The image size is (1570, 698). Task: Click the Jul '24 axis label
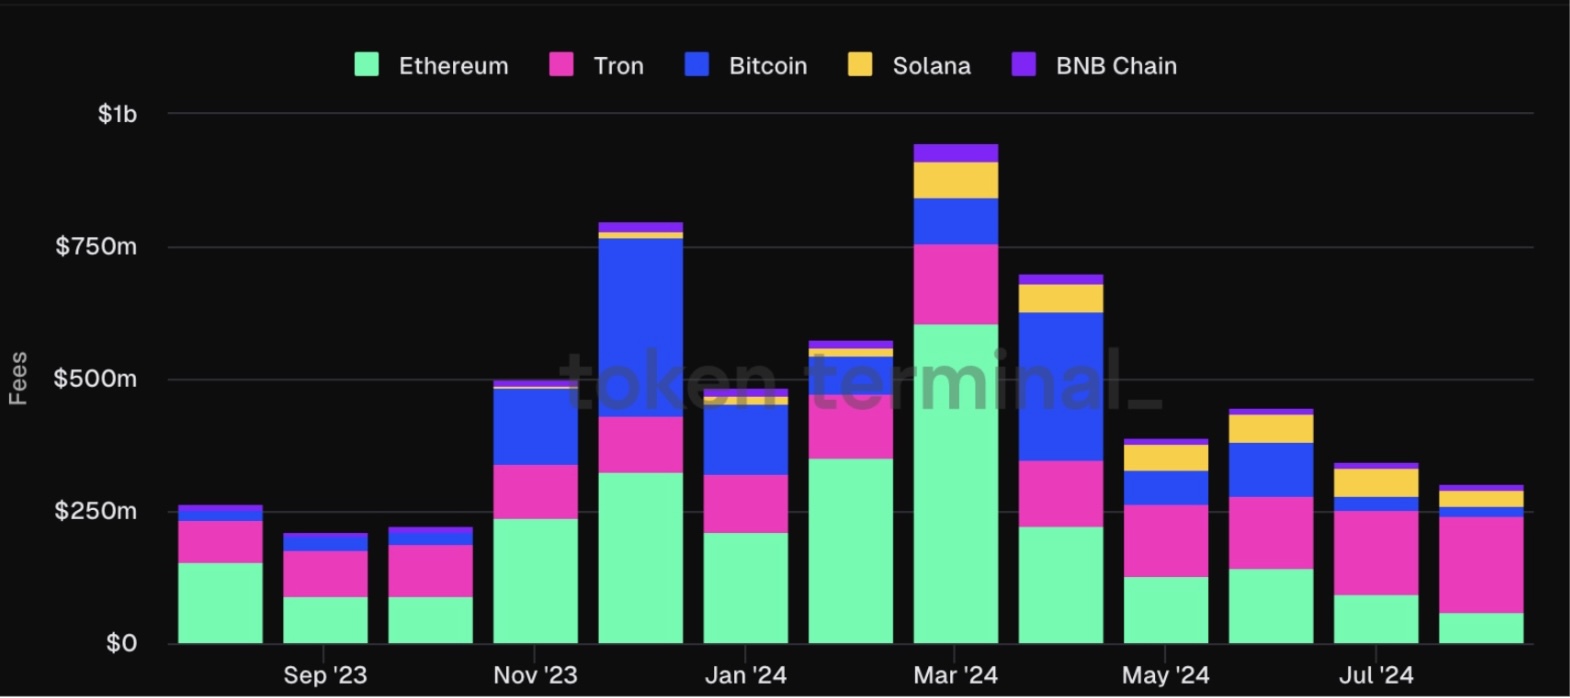click(1376, 675)
